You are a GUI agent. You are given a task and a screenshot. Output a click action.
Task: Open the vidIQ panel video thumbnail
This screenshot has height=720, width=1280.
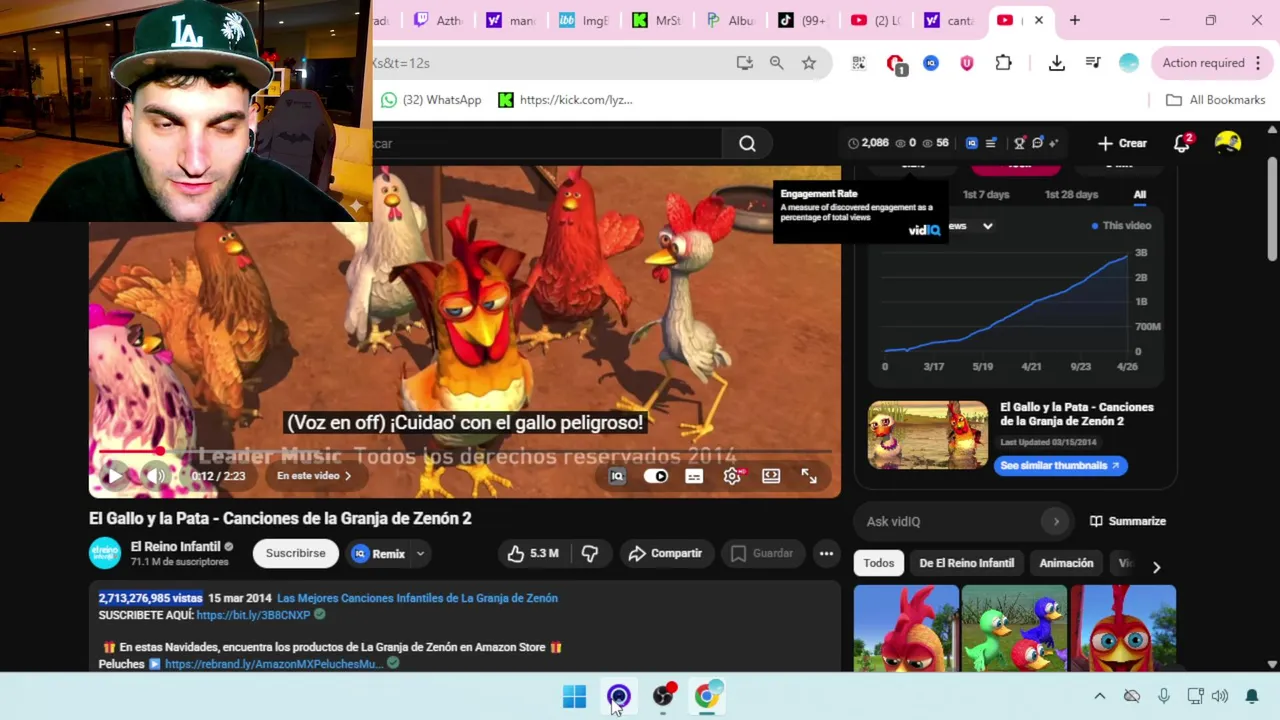click(x=928, y=435)
